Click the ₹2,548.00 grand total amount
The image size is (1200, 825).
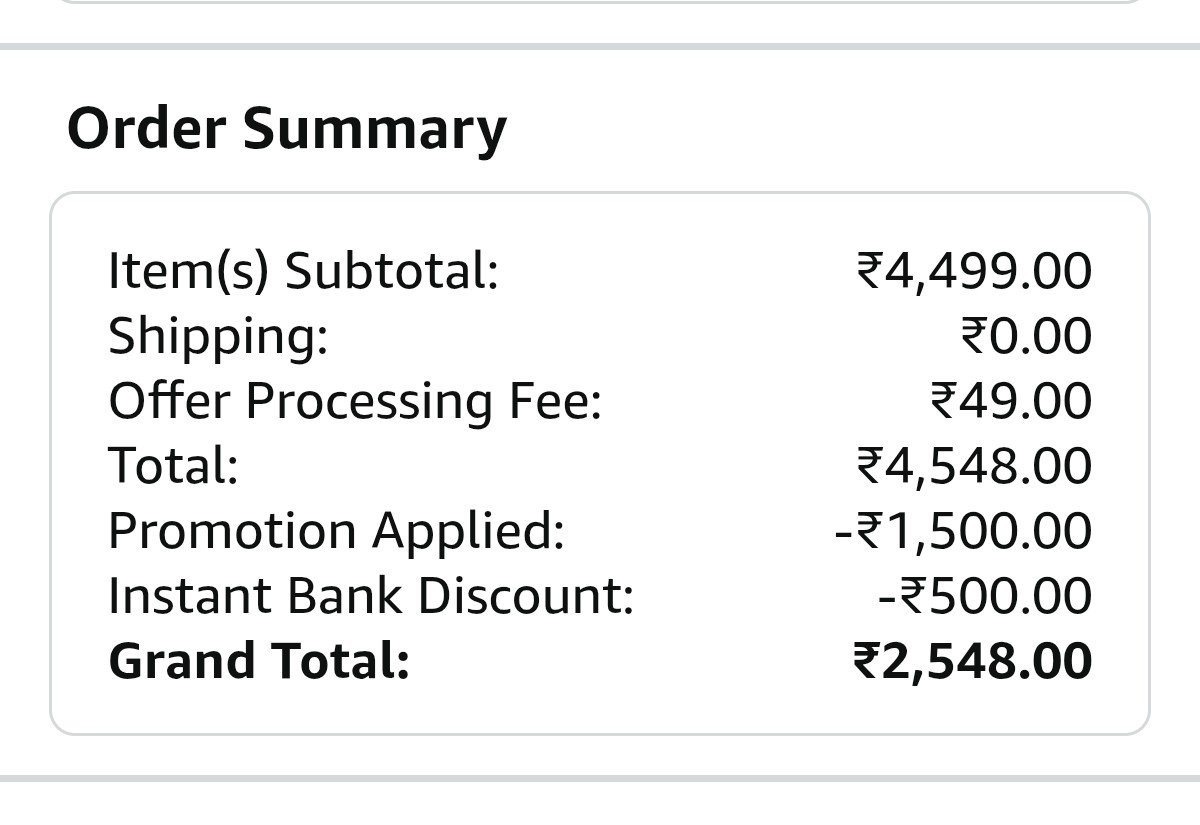pos(971,661)
